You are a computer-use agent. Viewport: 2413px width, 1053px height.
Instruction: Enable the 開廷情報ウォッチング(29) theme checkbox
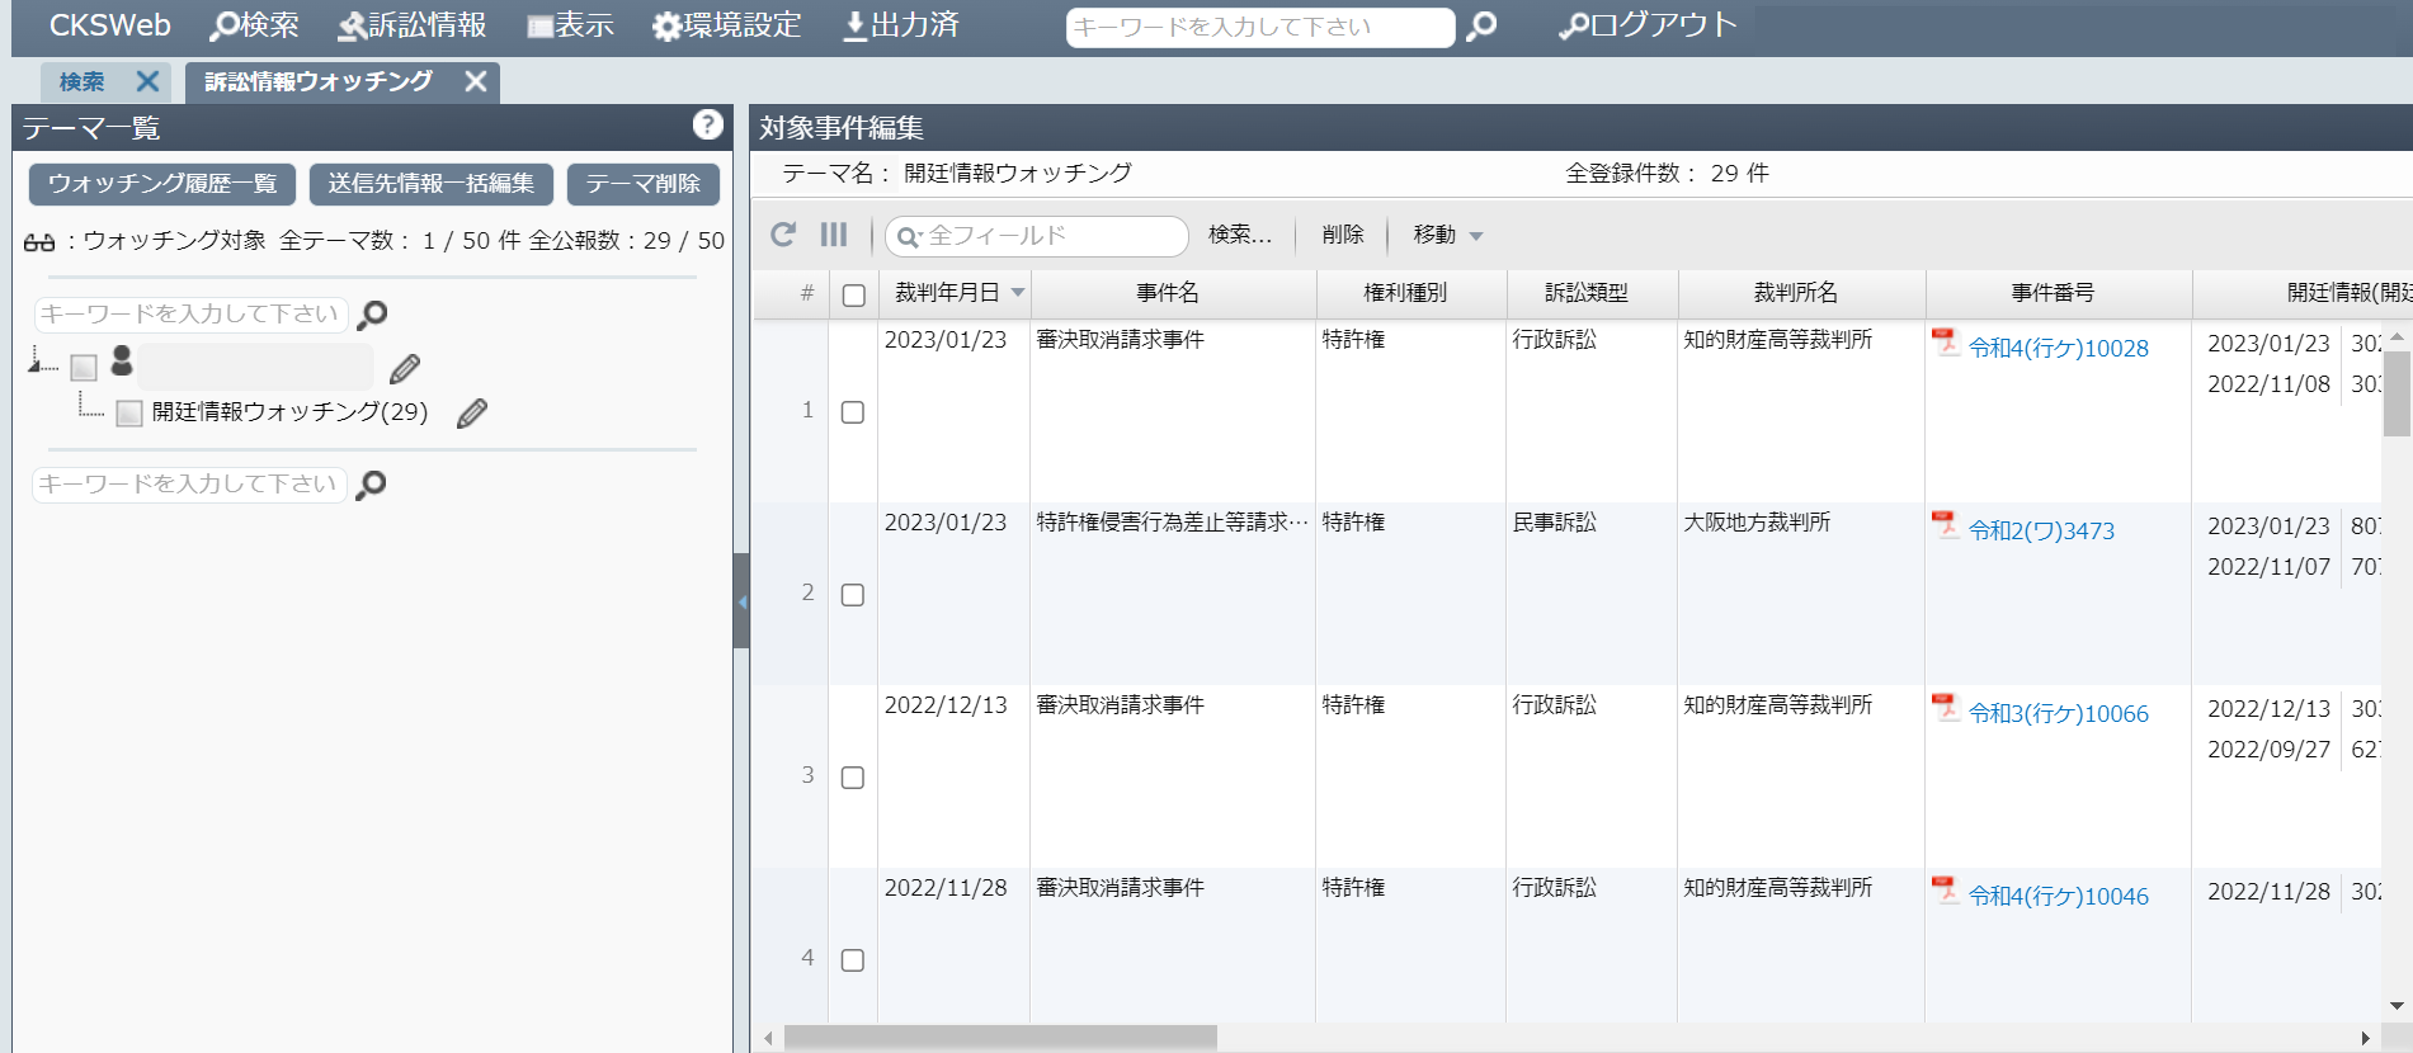click(x=127, y=412)
